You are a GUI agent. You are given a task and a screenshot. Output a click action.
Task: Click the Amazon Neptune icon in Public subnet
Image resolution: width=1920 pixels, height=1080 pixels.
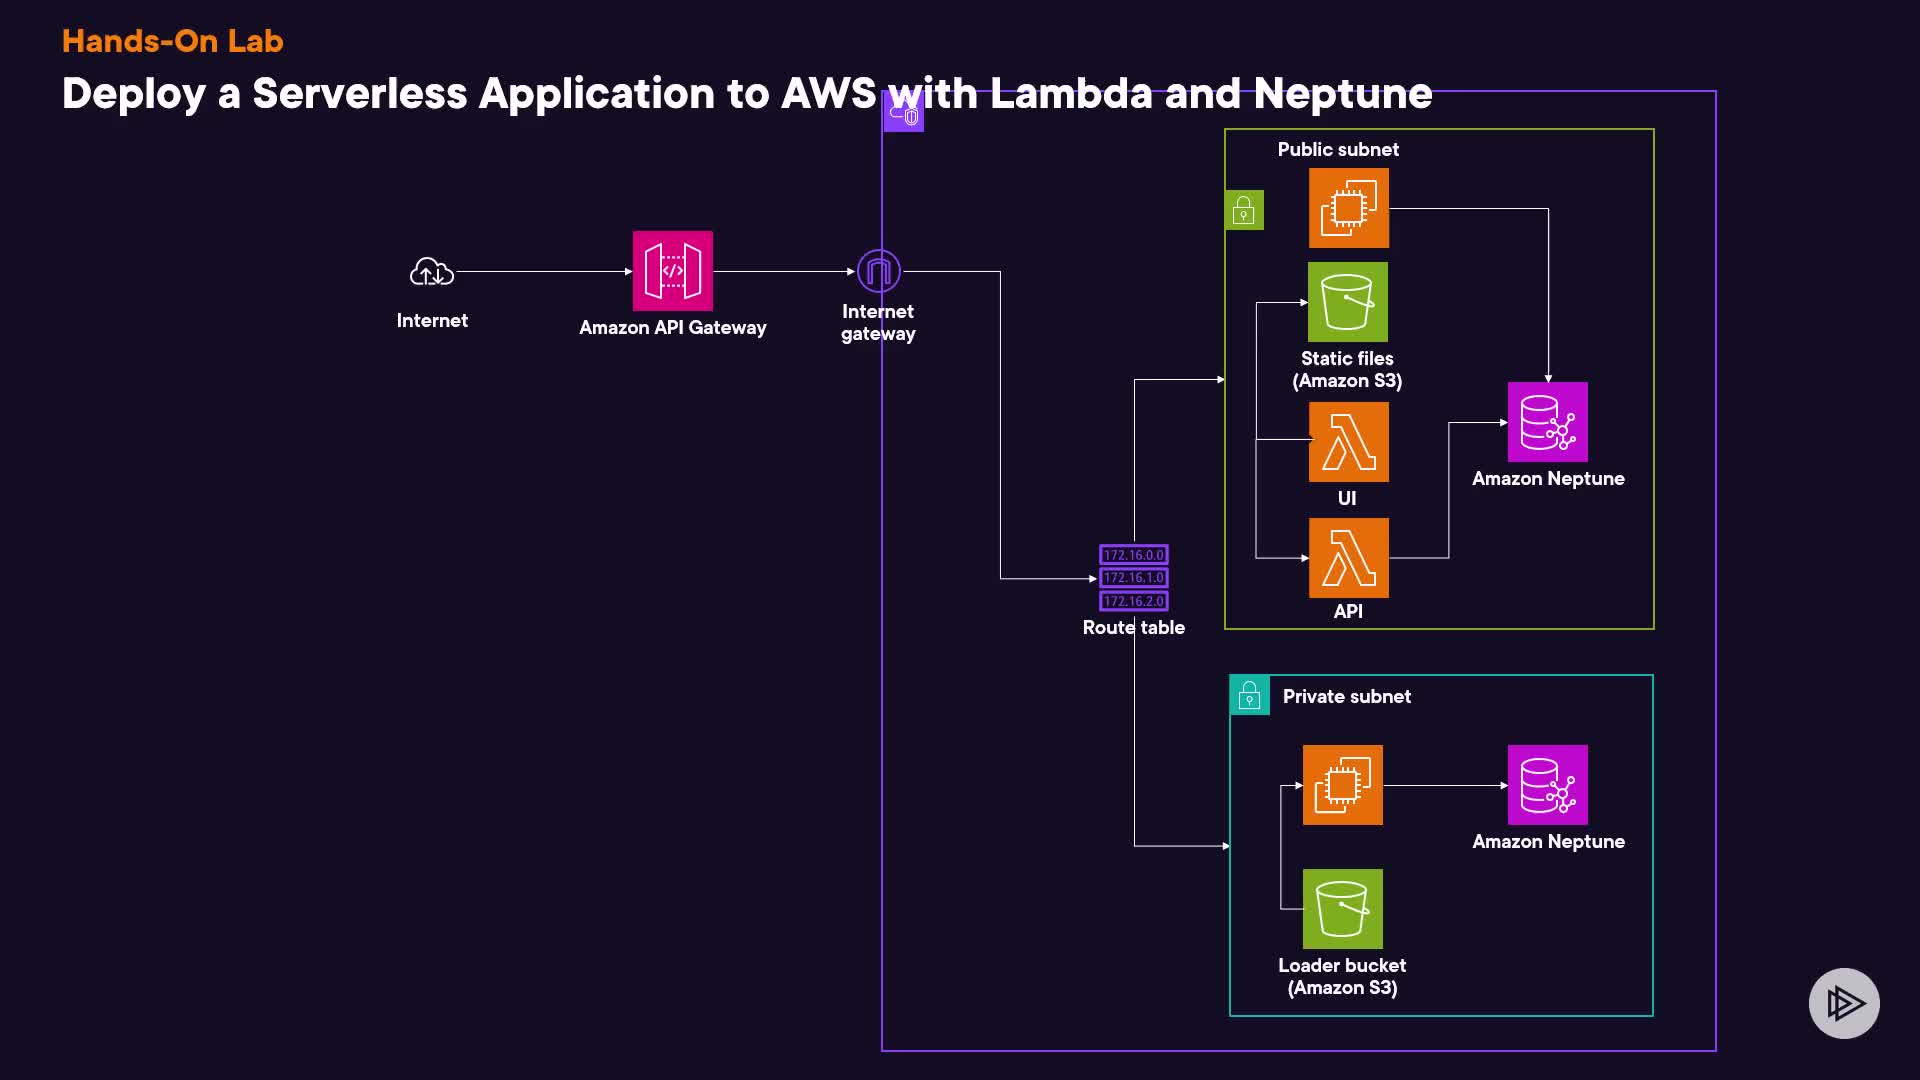point(1547,422)
